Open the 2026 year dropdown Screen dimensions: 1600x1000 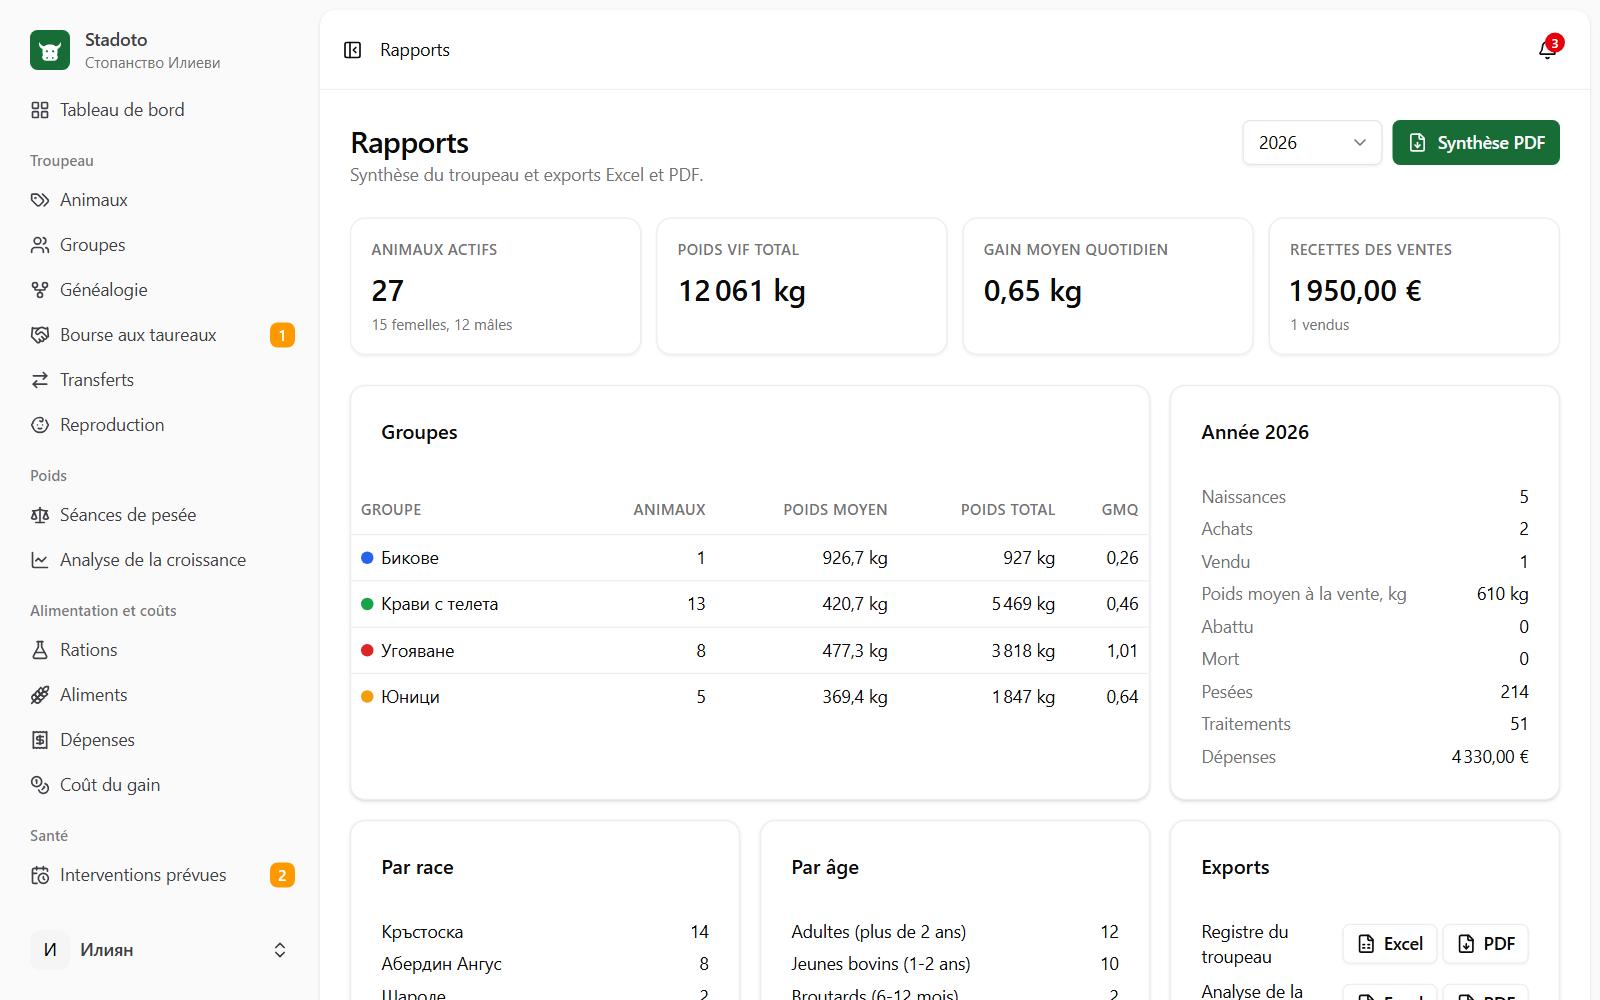pos(1312,143)
